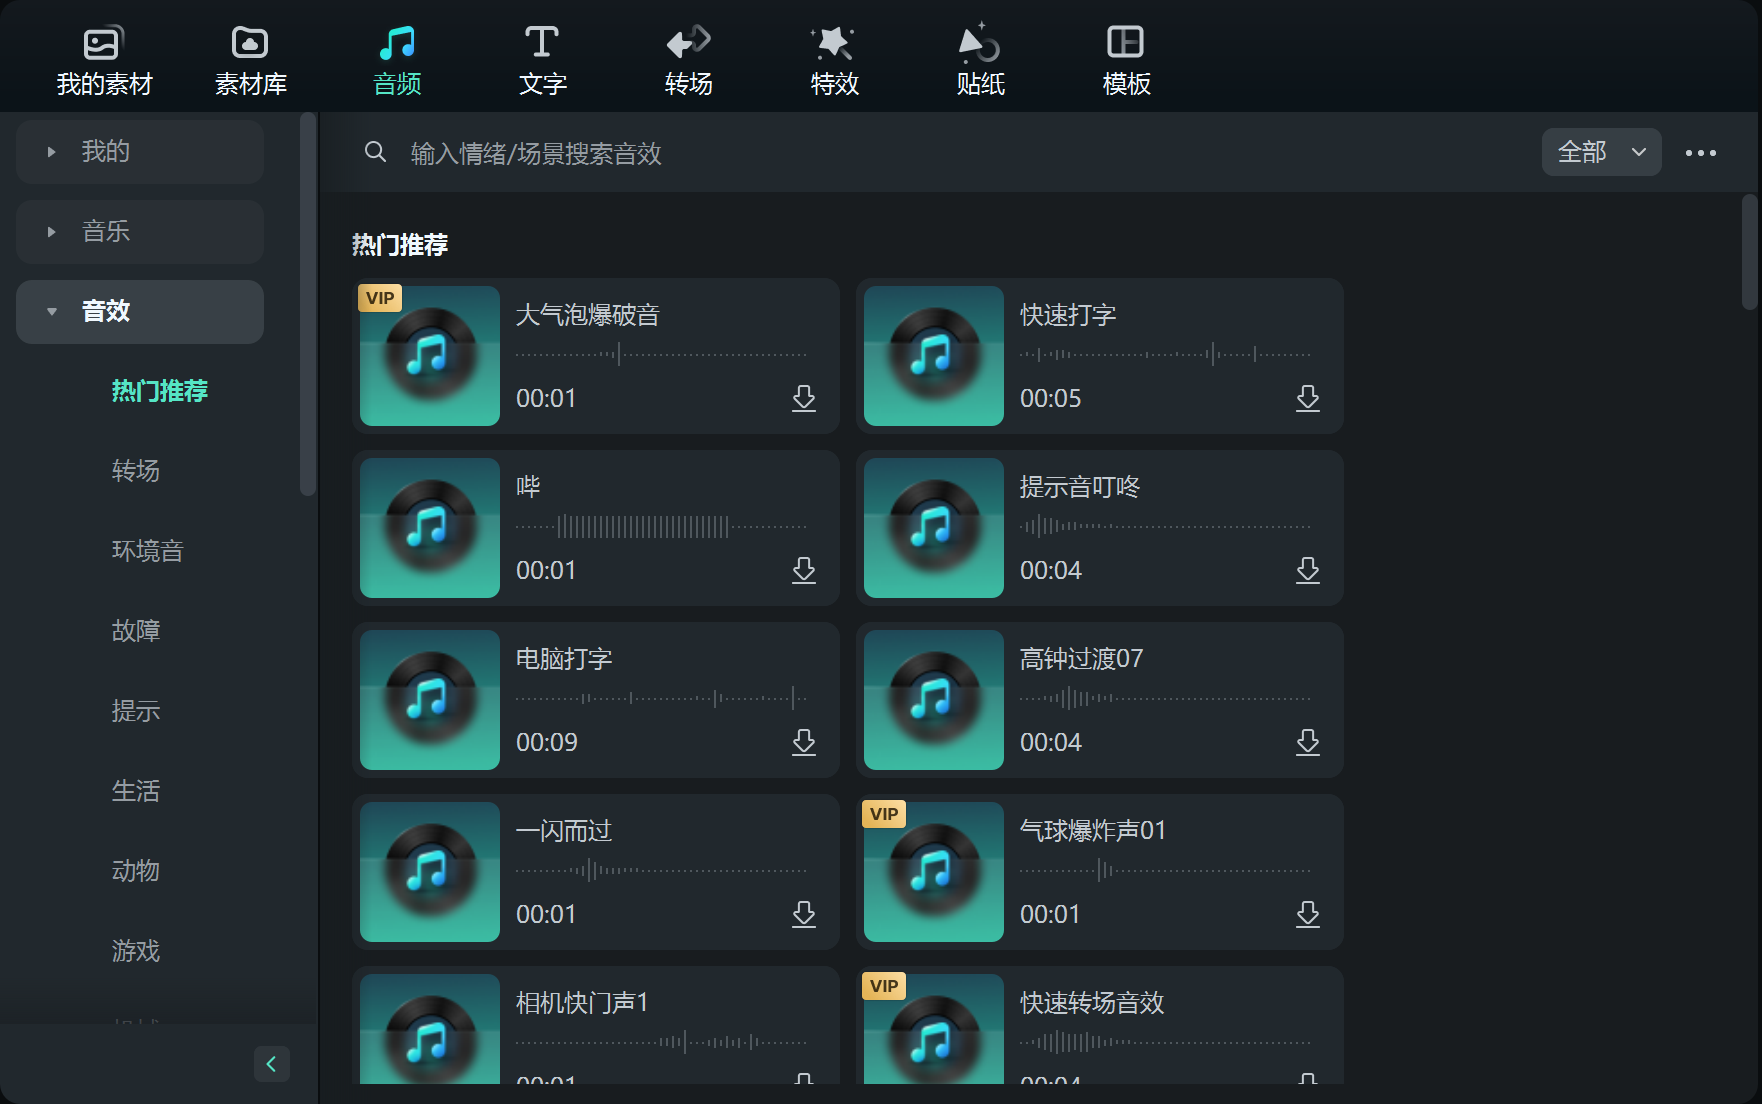Open the 音频 panel
Image resolution: width=1762 pixels, height=1104 pixels.
tap(397, 57)
